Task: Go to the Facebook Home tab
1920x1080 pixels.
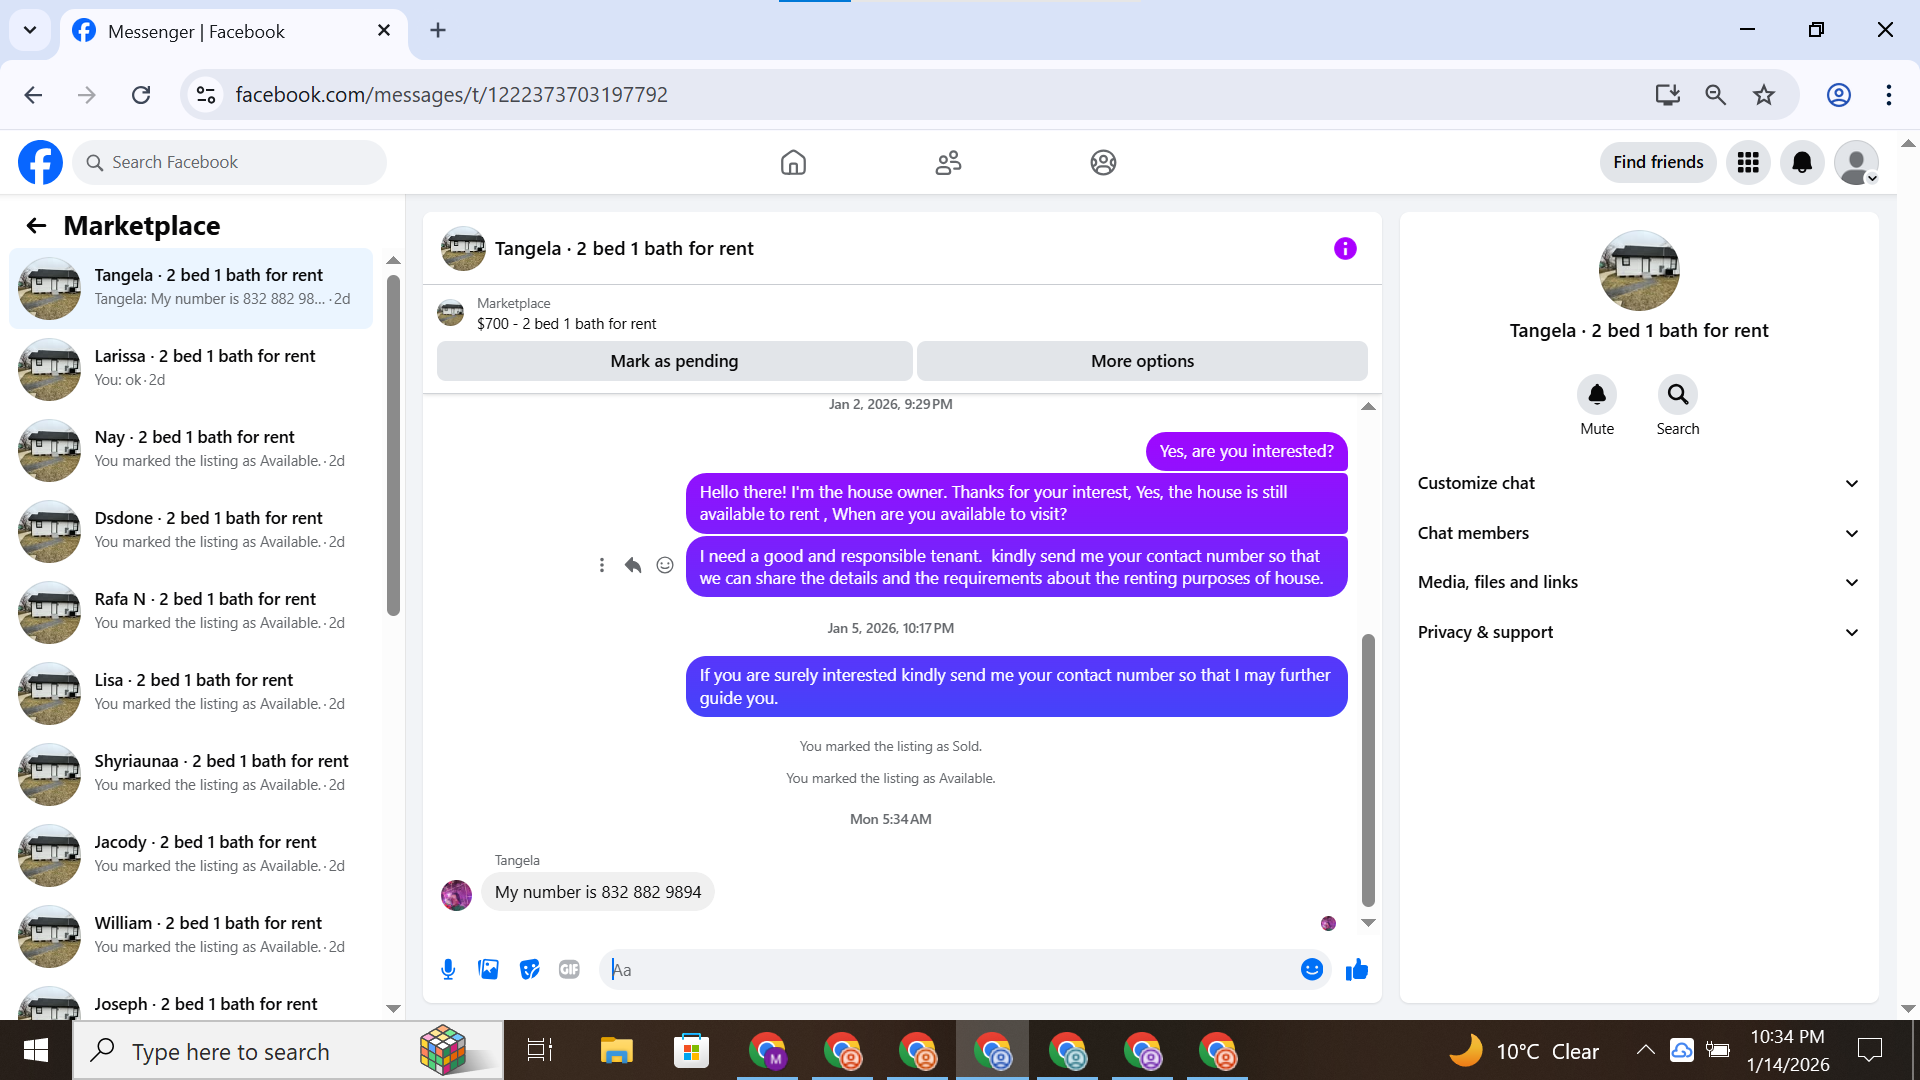Action: (793, 162)
